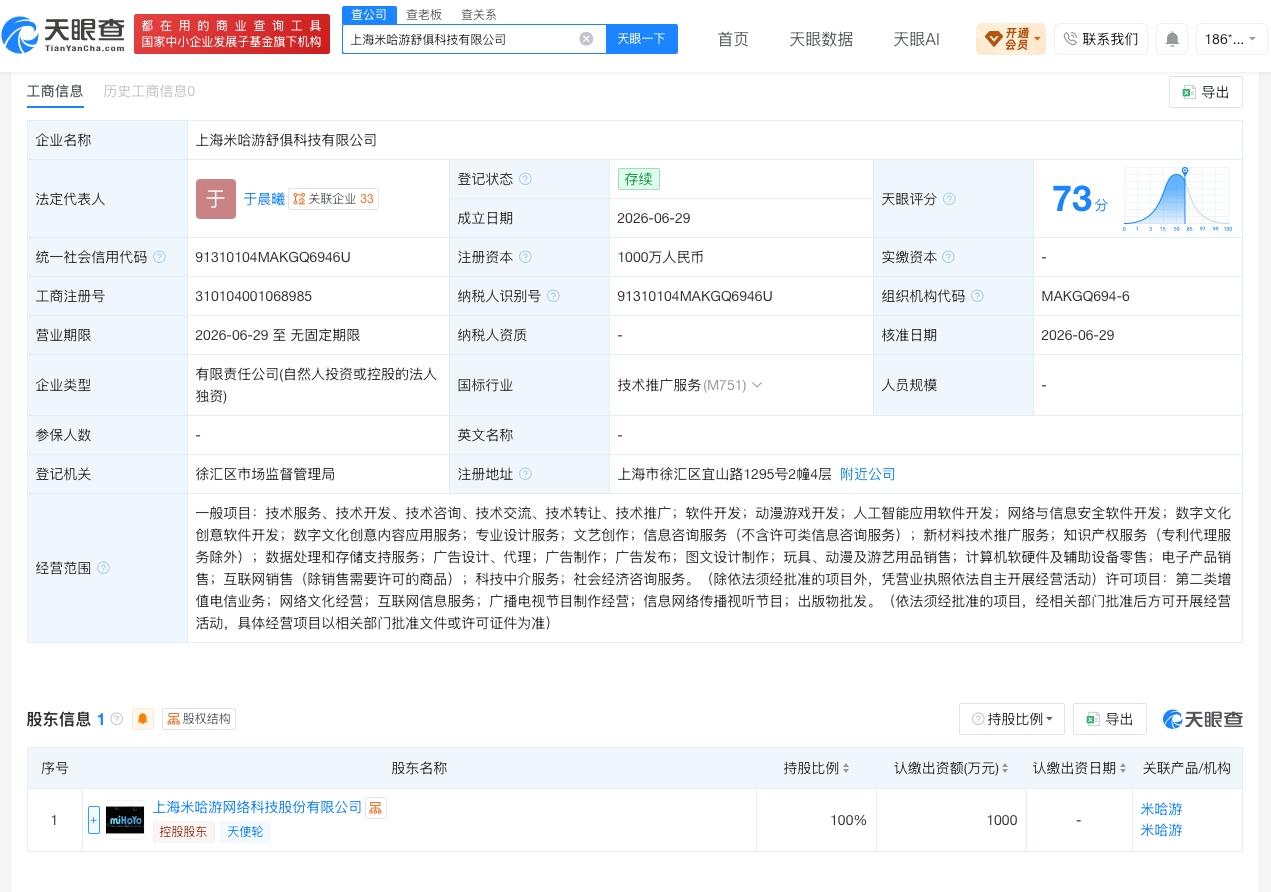Open the help icon beside 注册资本
The image size is (1271, 892).
coord(525,257)
